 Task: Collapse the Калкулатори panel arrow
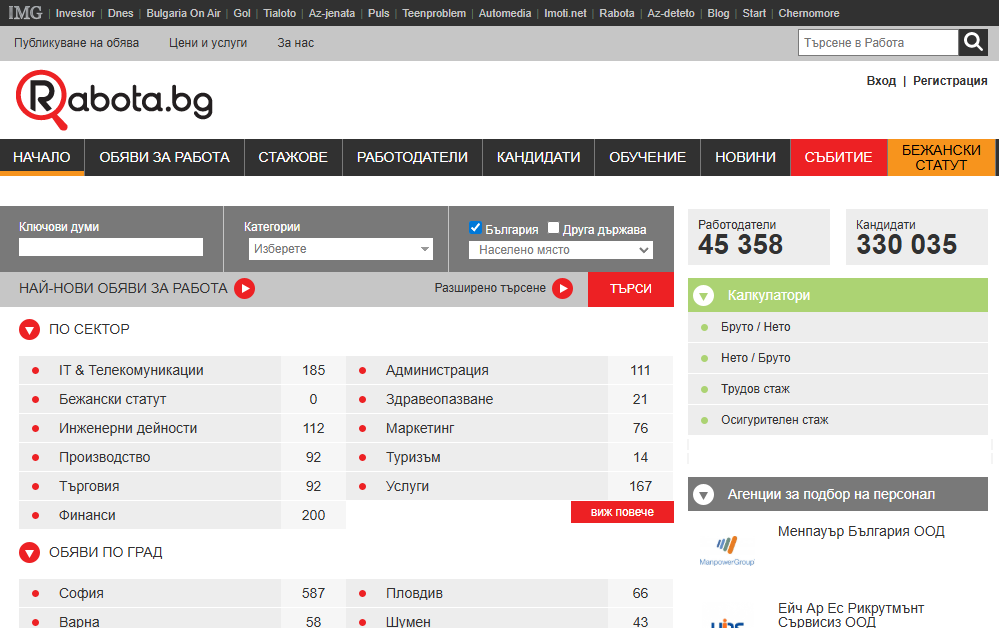pos(703,296)
